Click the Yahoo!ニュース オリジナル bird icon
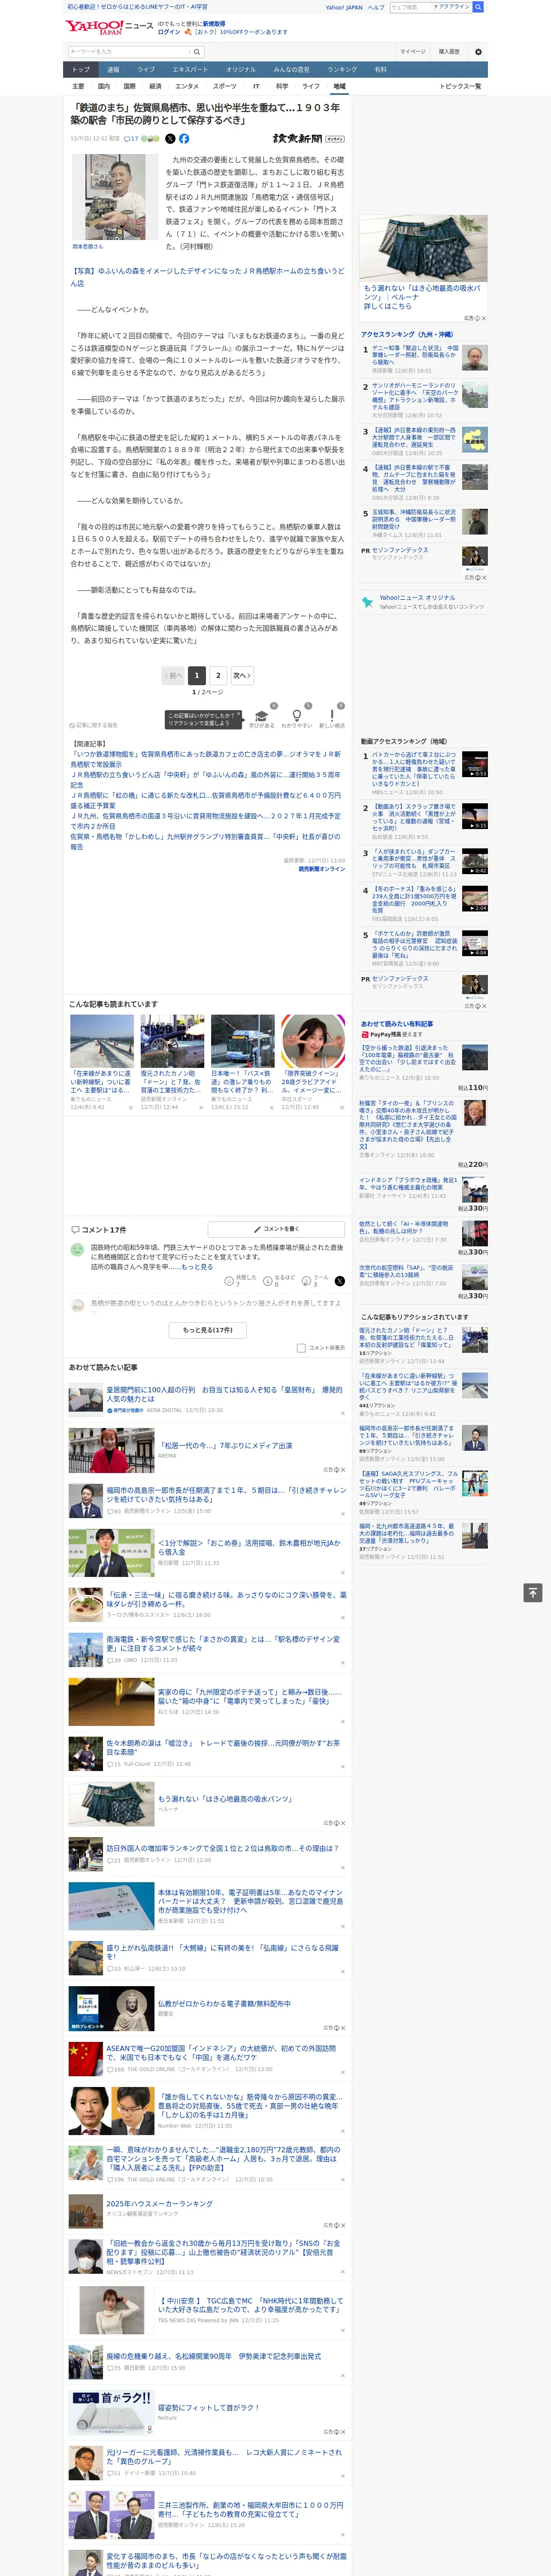The height and width of the screenshot is (2576, 551). point(367,601)
